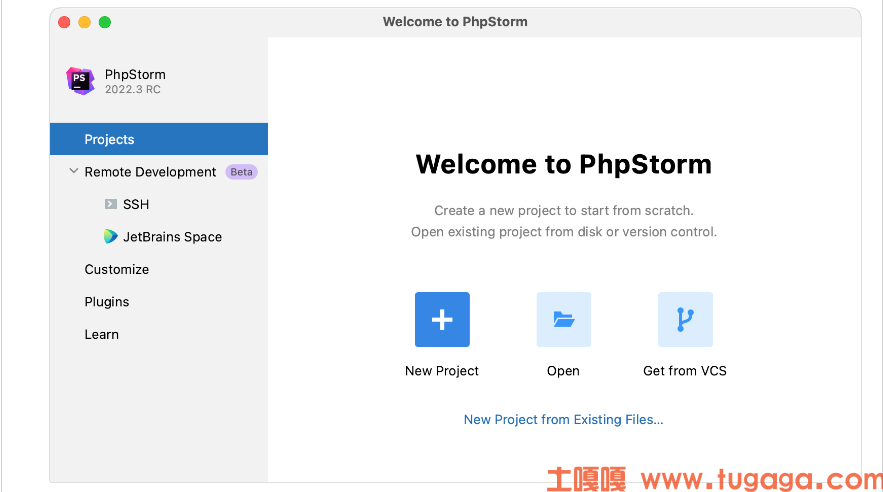Image resolution: width=883 pixels, height=492 pixels.
Task: Select the Projects tab
Action: click(159, 139)
